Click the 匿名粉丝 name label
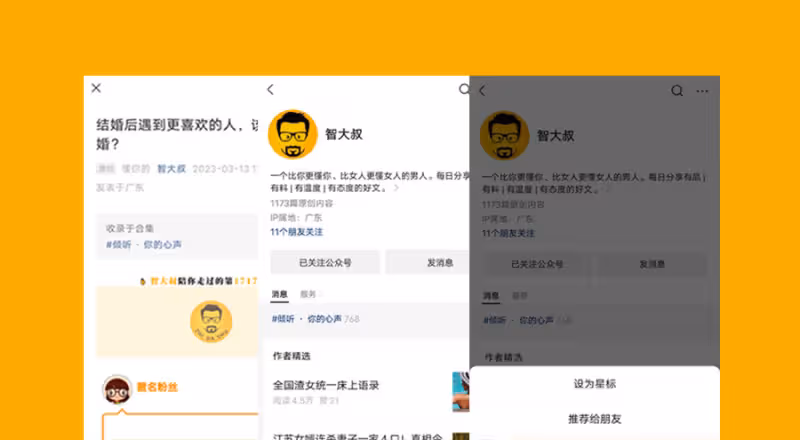The image size is (800, 440). 157,387
